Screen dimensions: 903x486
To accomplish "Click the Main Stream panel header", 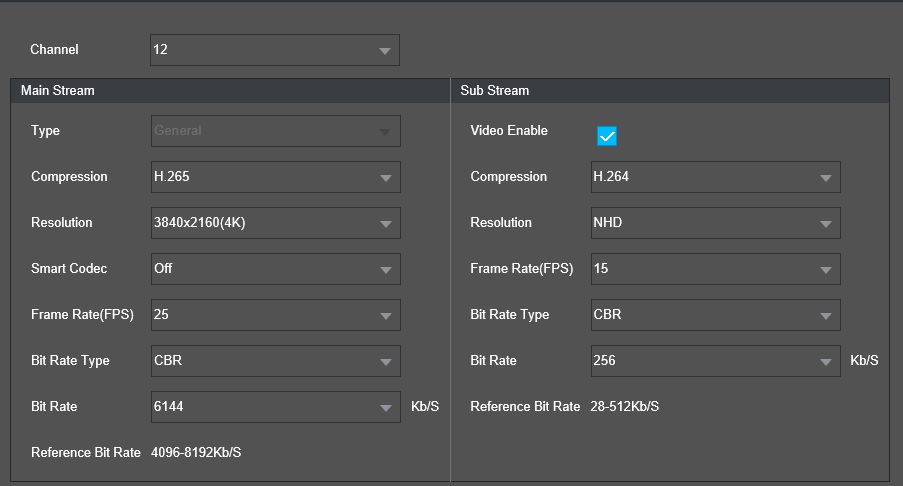I will tap(230, 91).
